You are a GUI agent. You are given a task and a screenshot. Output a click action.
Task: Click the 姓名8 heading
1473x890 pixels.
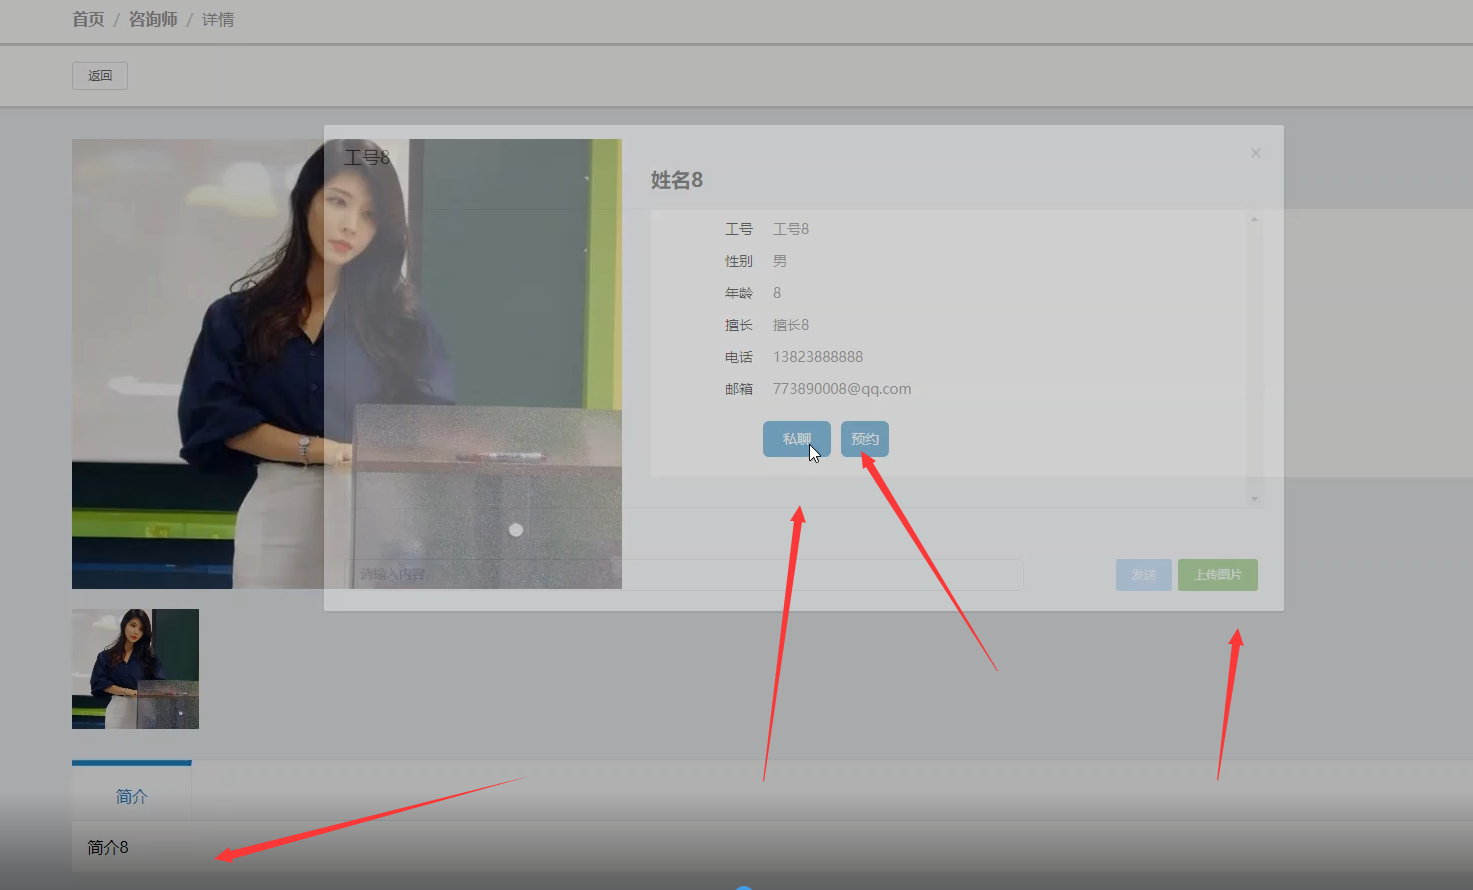(677, 180)
